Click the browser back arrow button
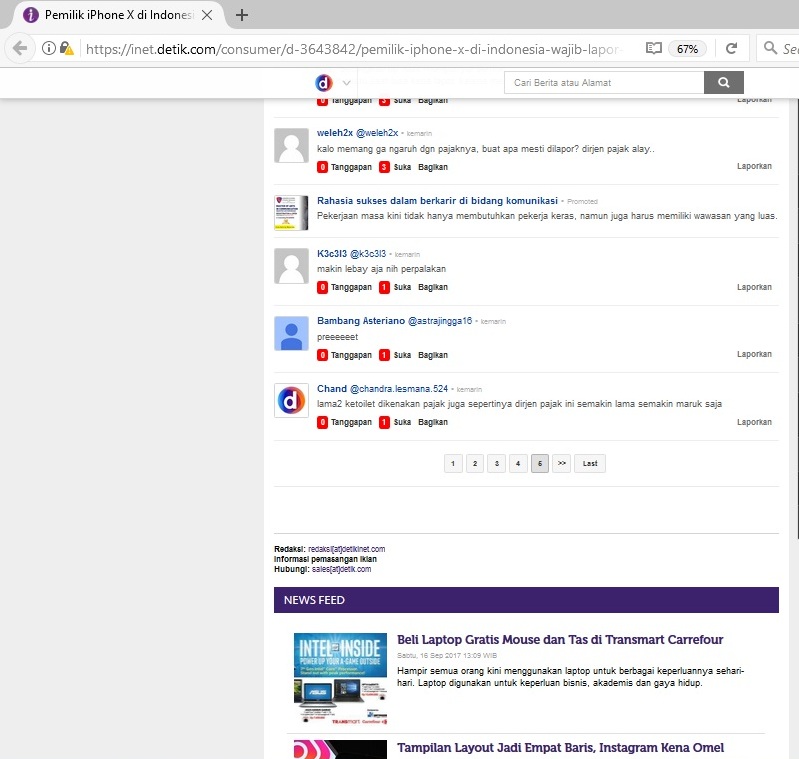This screenshot has width=799, height=759. (x=20, y=48)
